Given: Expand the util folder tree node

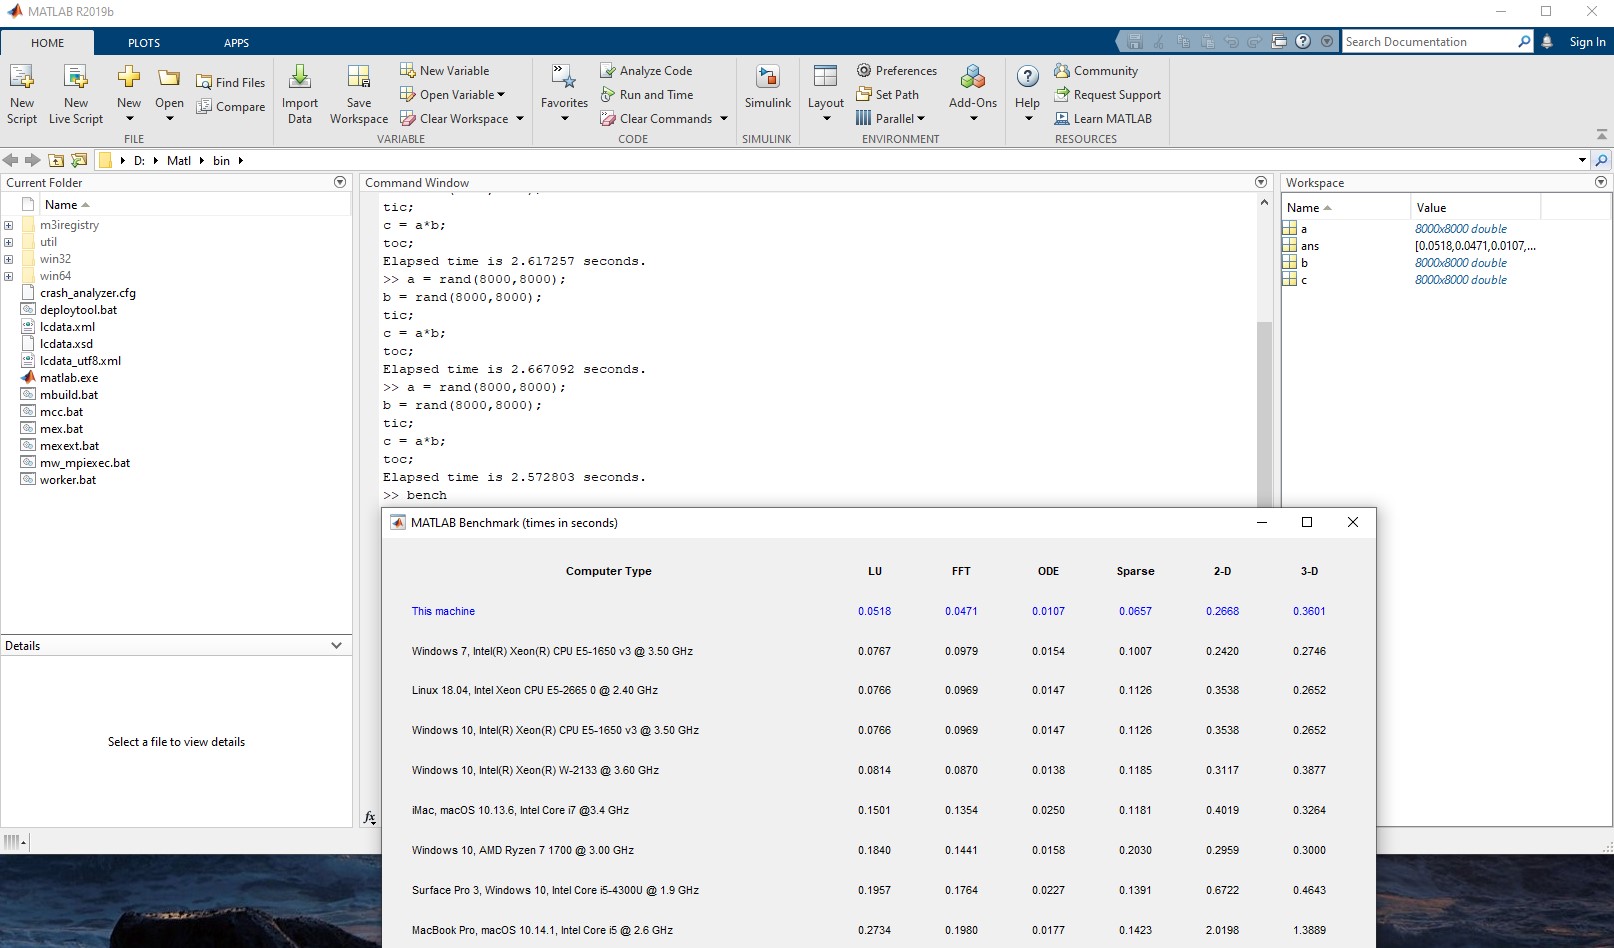Looking at the screenshot, I should tap(9, 242).
